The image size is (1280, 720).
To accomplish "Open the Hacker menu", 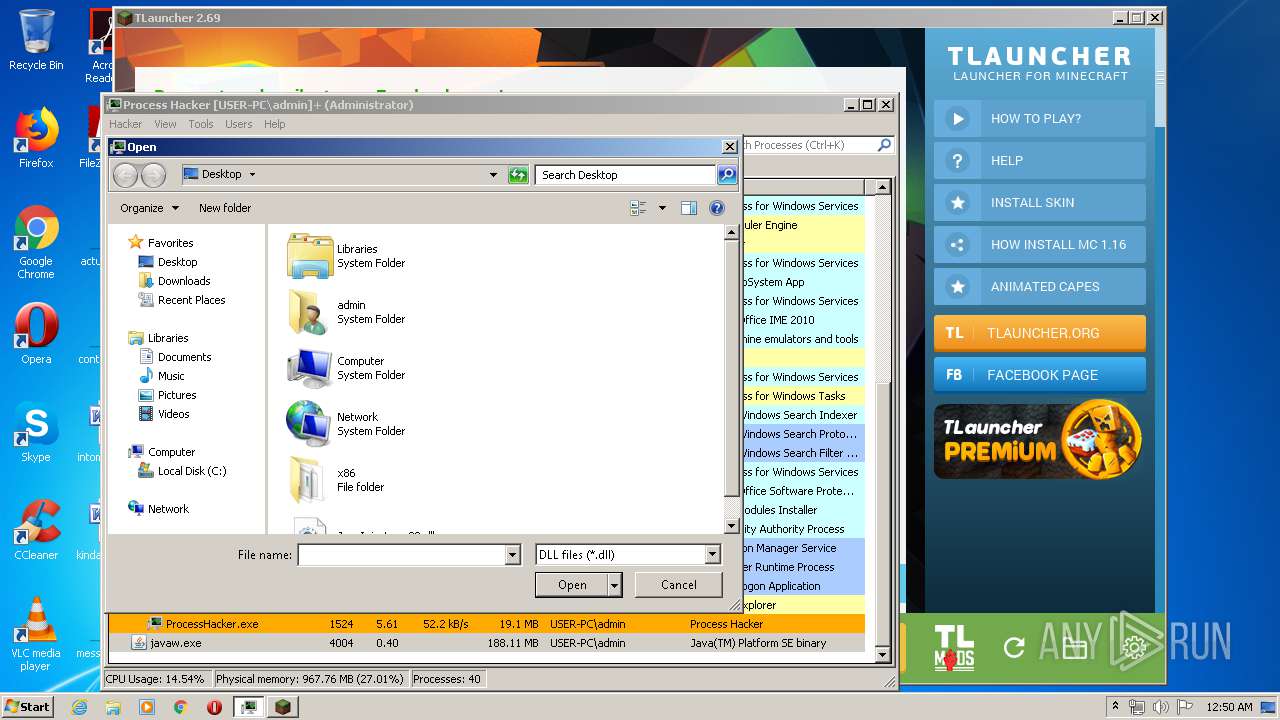I will point(126,124).
